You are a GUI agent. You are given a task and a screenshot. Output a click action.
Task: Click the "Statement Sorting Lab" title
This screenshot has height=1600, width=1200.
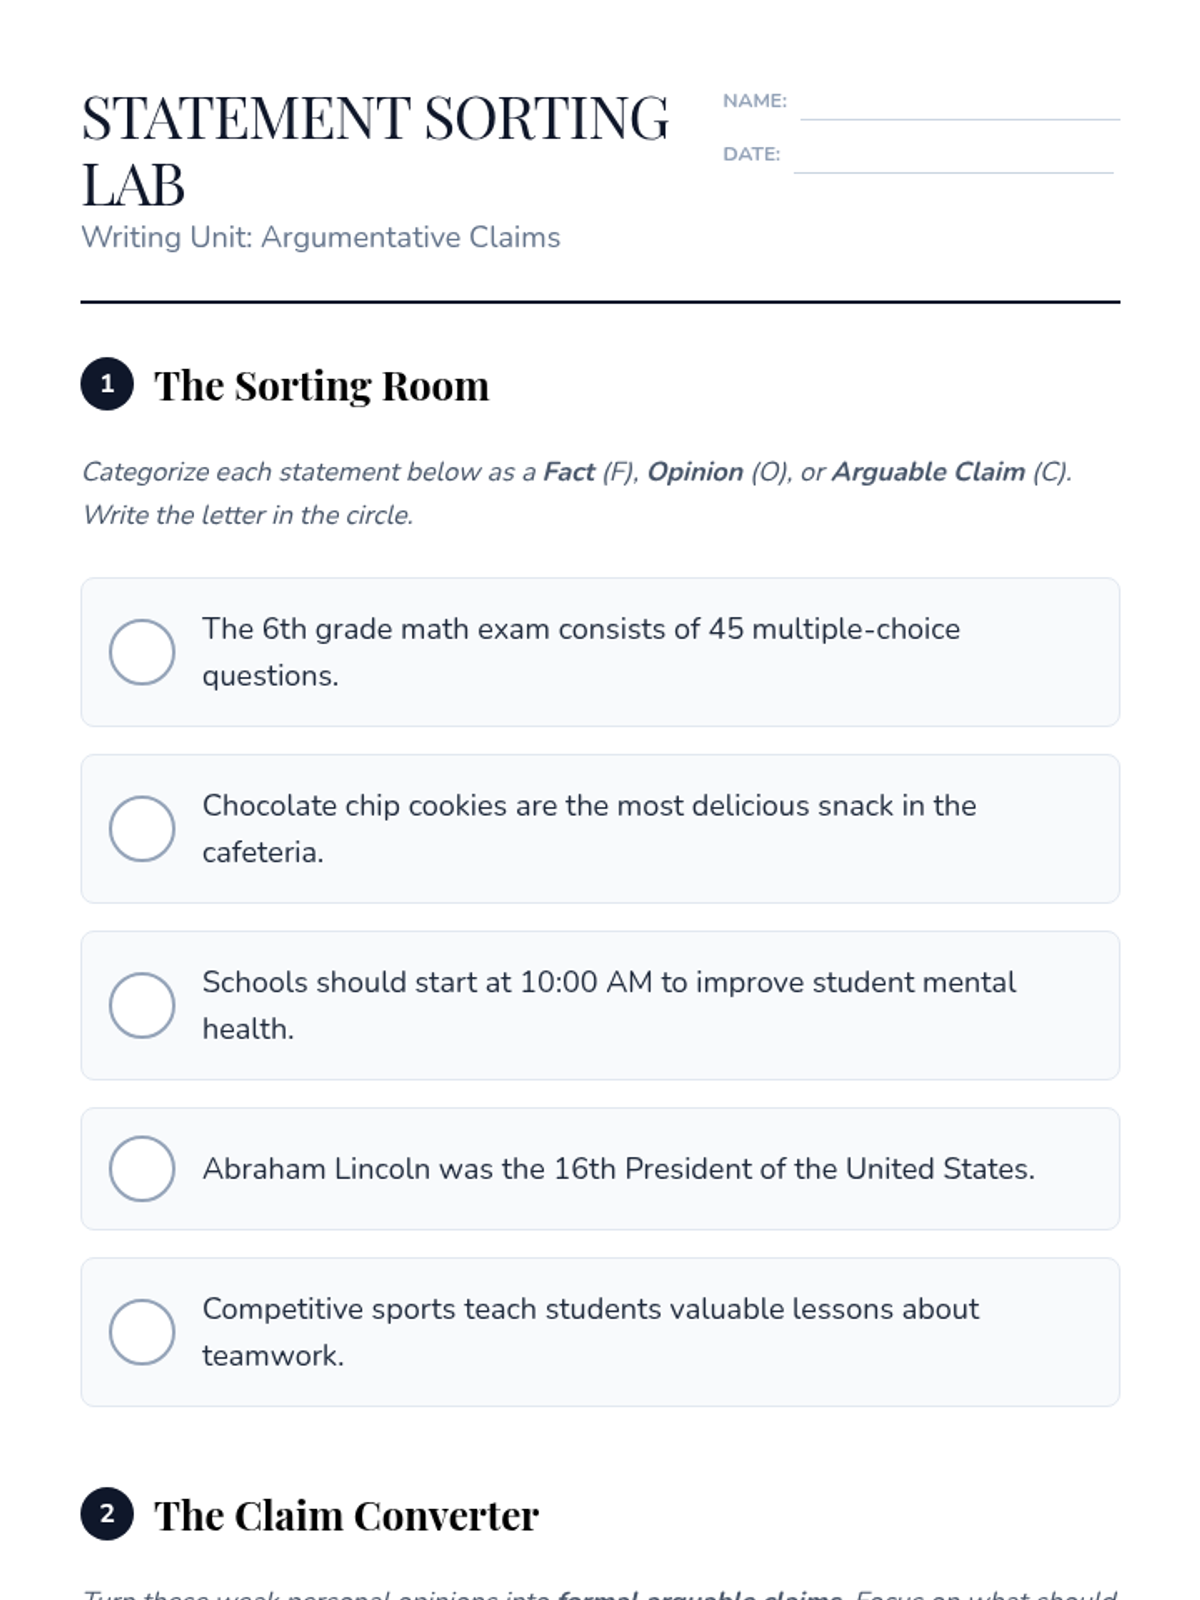(374, 150)
